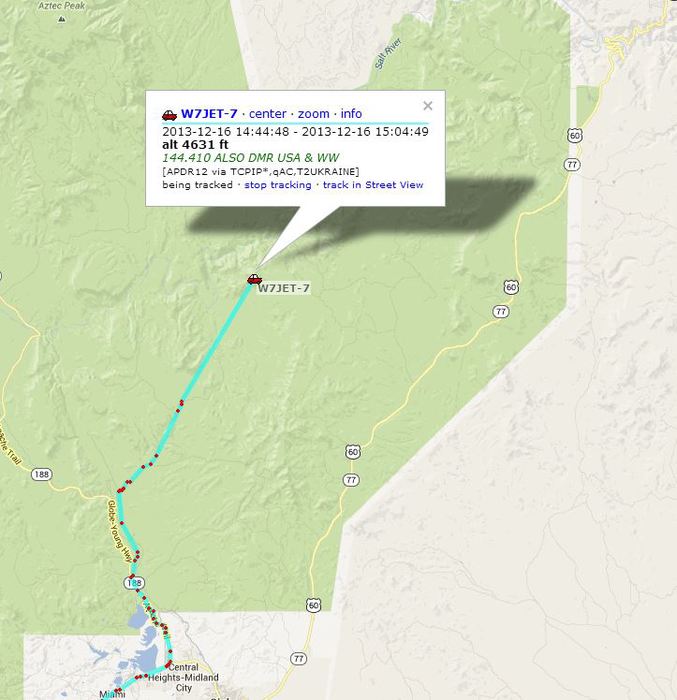Select track in Street View link
This screenshot has height=700, width=677.
(373, 185)
